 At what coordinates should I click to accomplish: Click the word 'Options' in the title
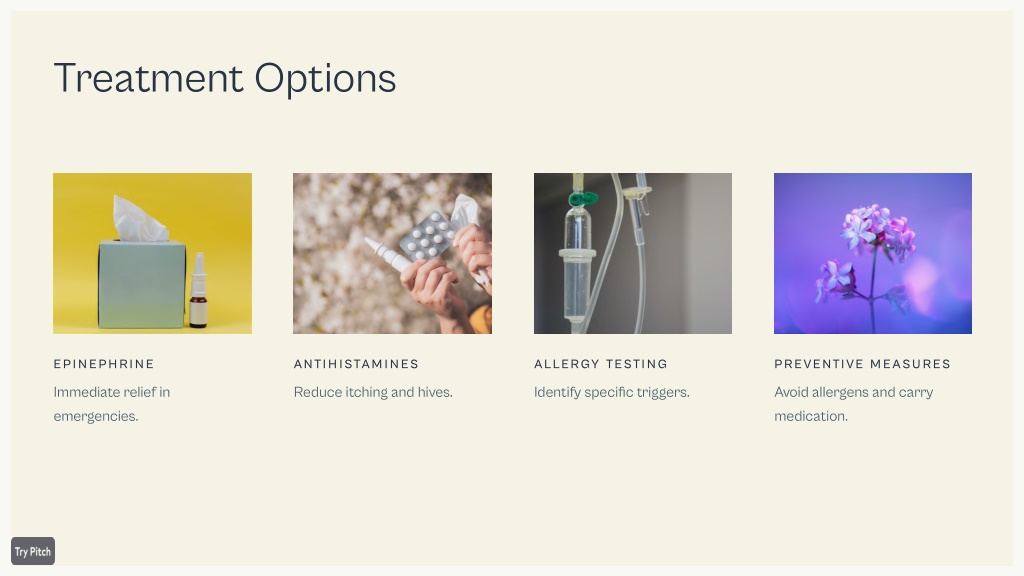click(x=325, y=79)
